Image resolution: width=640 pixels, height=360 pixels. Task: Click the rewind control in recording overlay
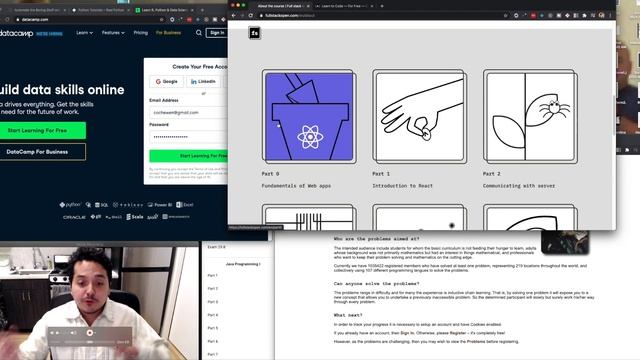pyautogui.click(x=52, y=333)
